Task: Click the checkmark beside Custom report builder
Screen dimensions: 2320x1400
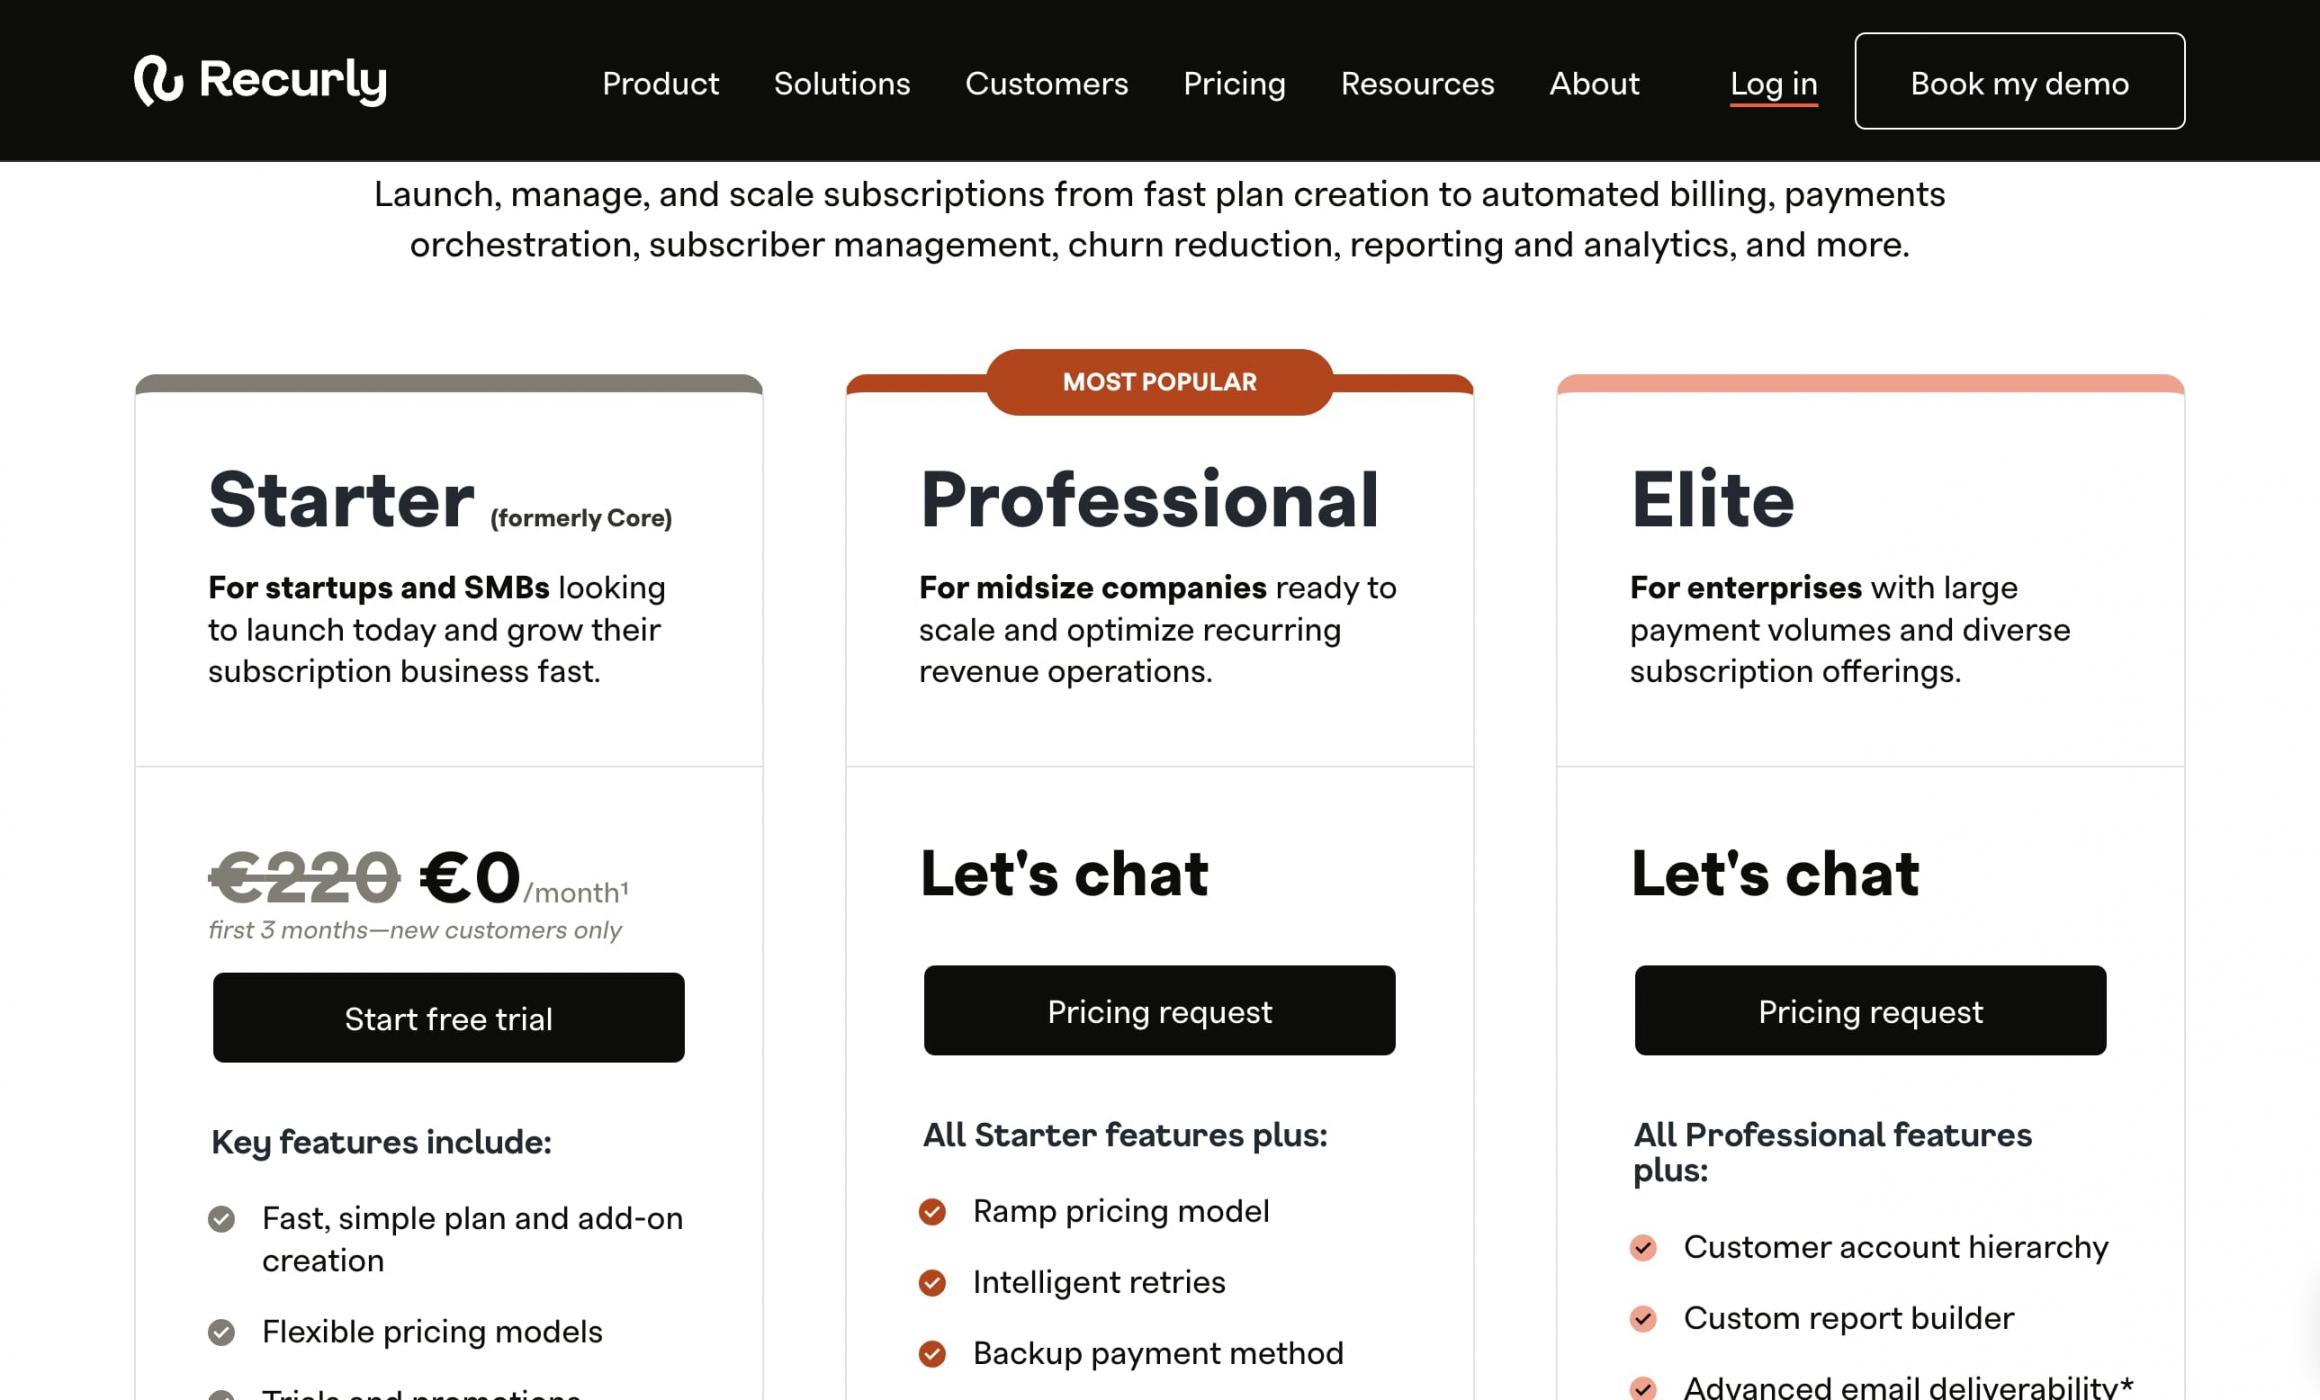Action: coord(1643,1319)
